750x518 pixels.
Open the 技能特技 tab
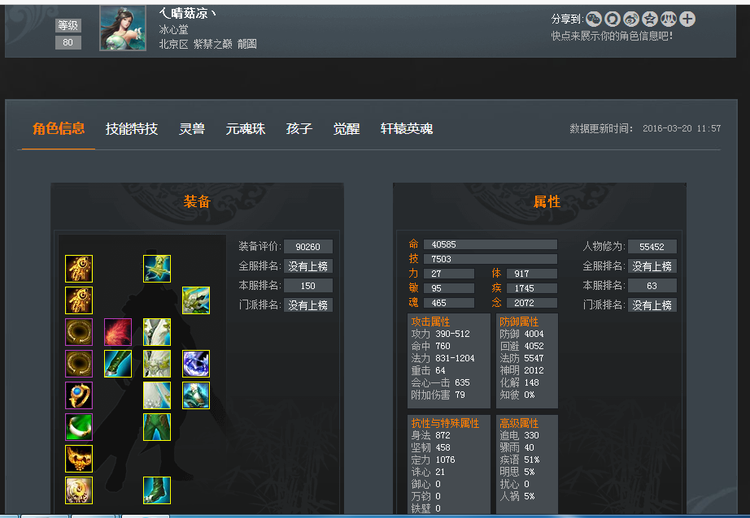click(132, 129)
